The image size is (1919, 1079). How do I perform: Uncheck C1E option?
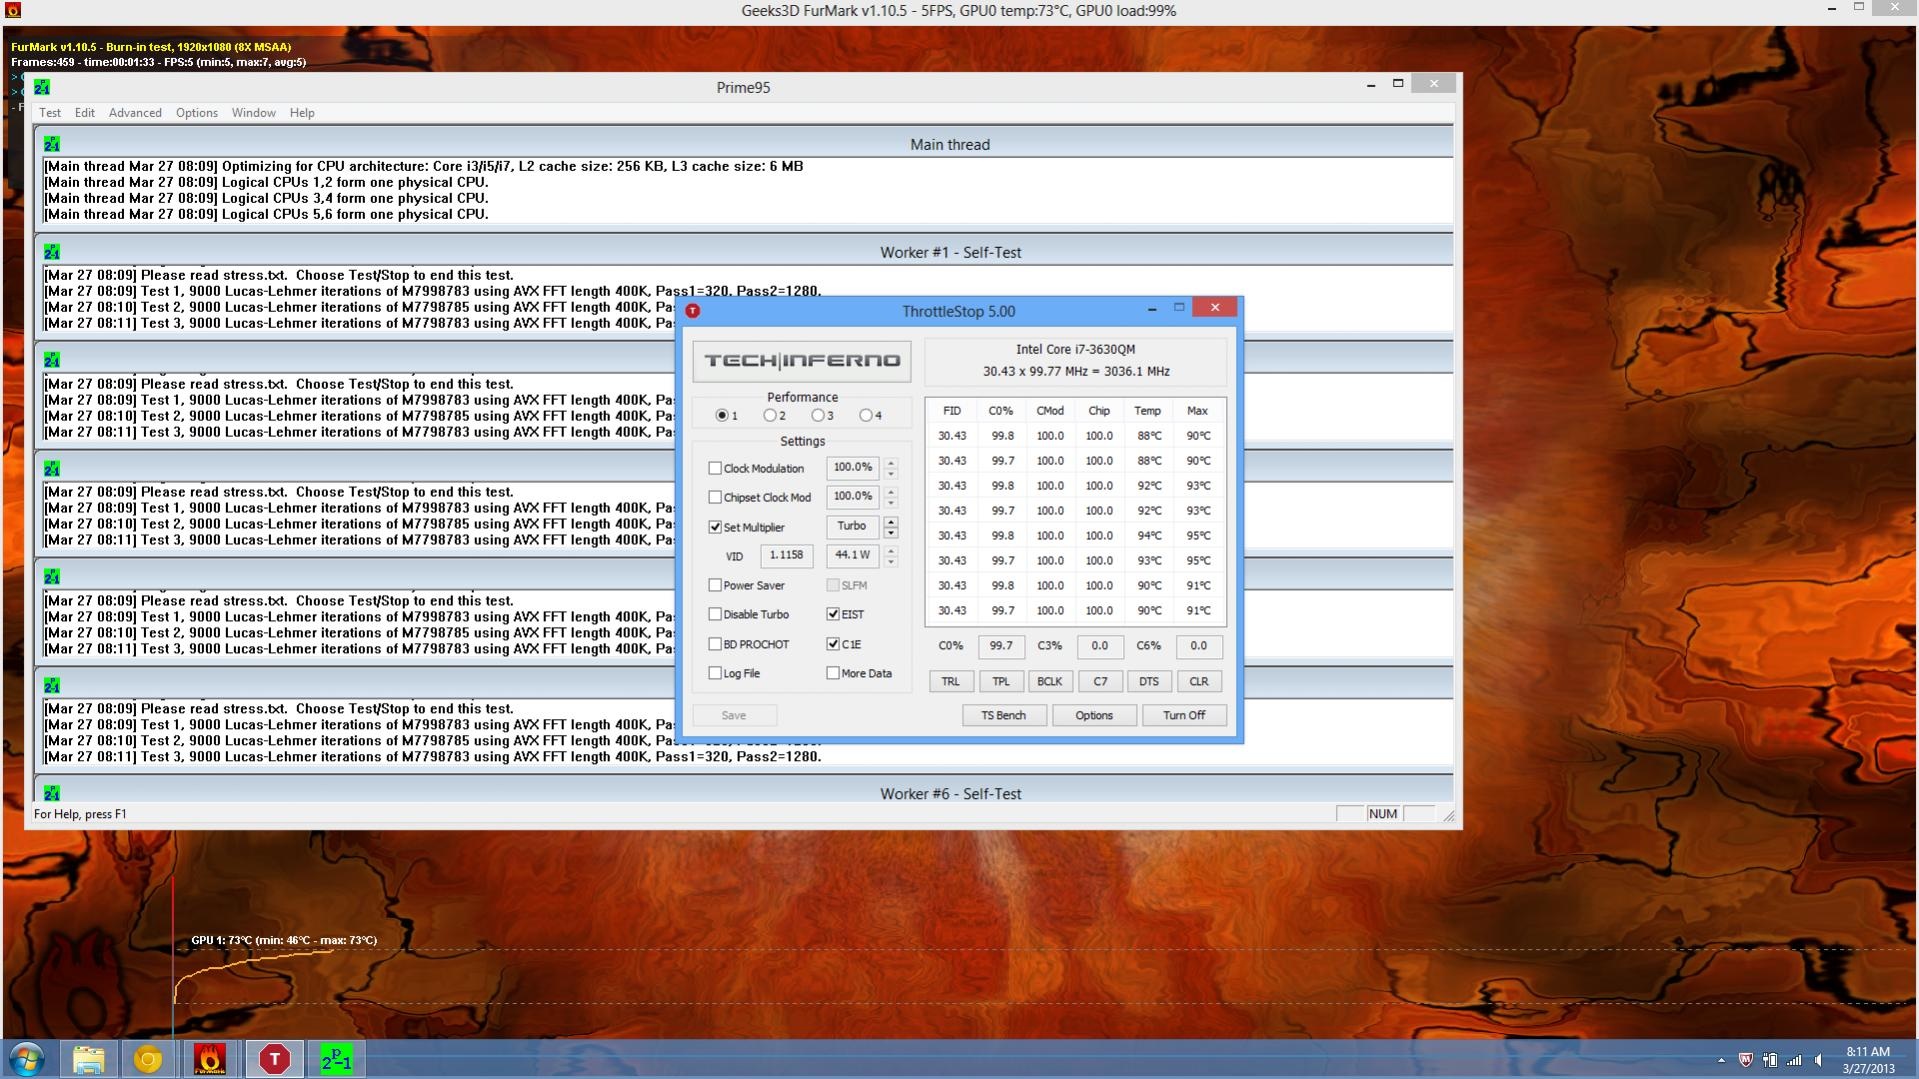click(833, 644)
